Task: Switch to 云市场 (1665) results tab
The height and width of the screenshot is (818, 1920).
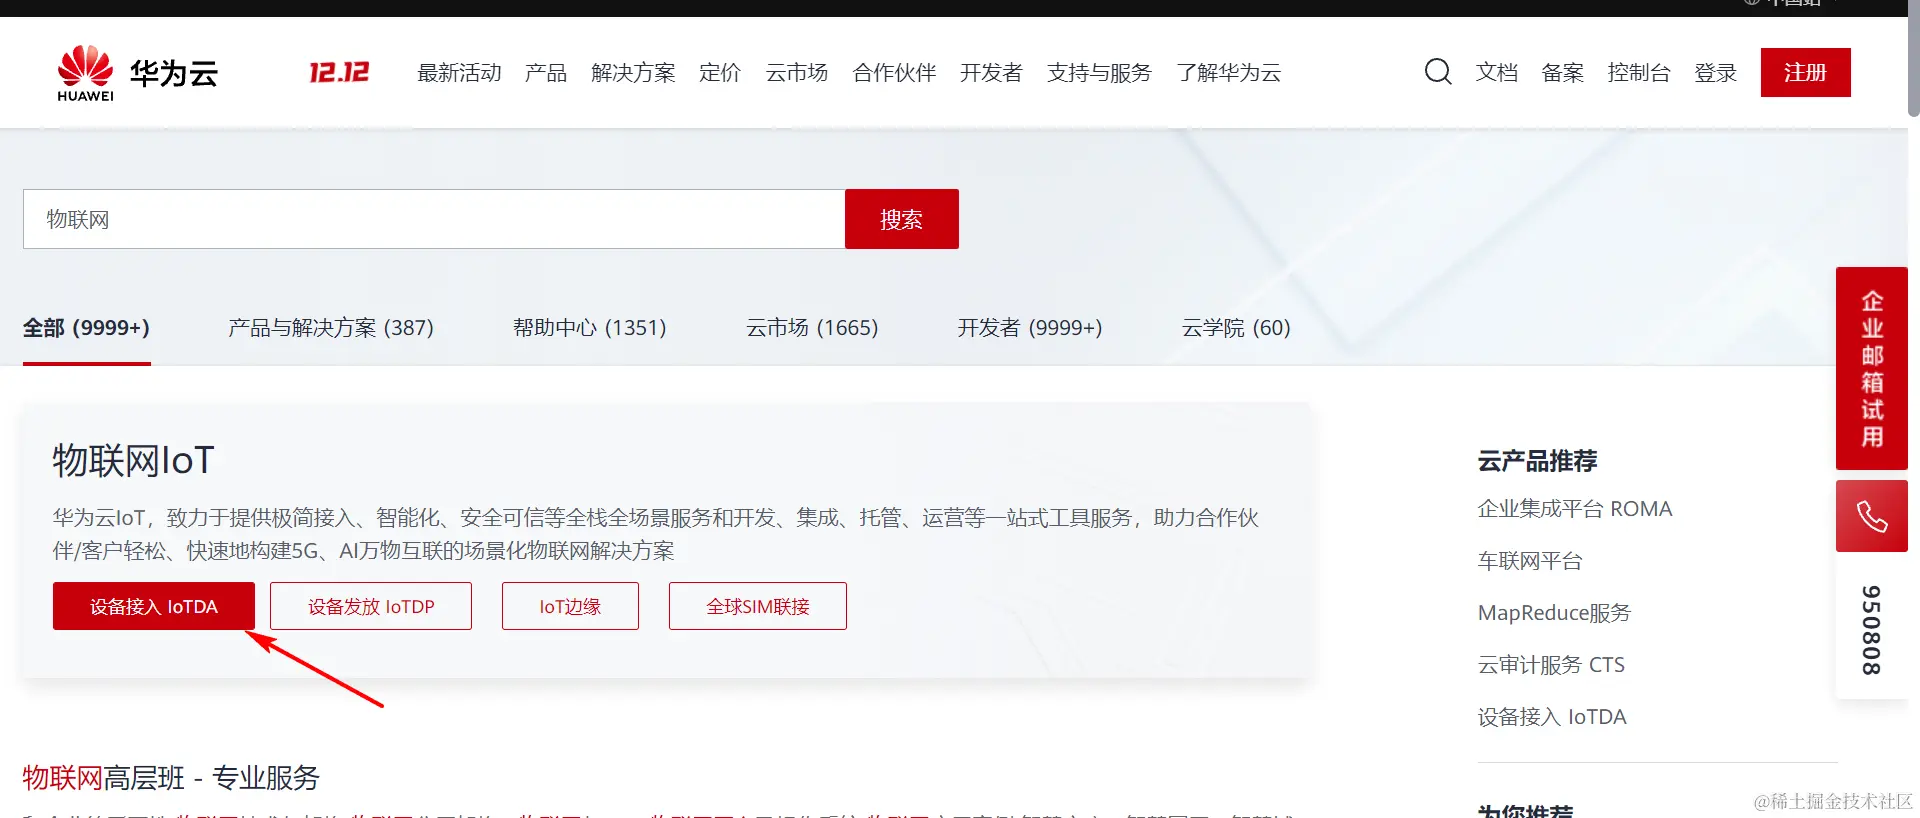Action: pyautogui.click(x=812, y=328)
